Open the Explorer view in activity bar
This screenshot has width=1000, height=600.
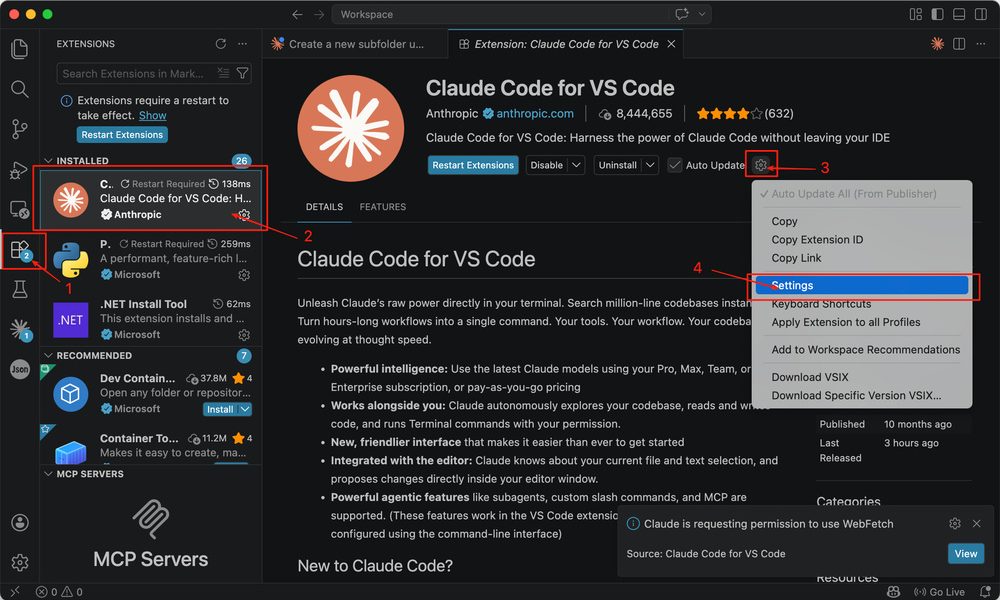pos(19,49)
